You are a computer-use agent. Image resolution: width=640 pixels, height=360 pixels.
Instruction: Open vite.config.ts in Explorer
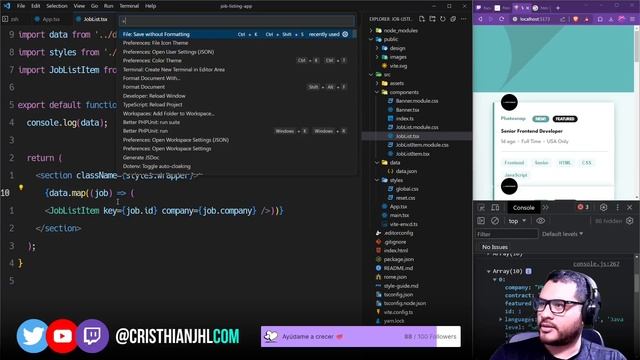398,312
